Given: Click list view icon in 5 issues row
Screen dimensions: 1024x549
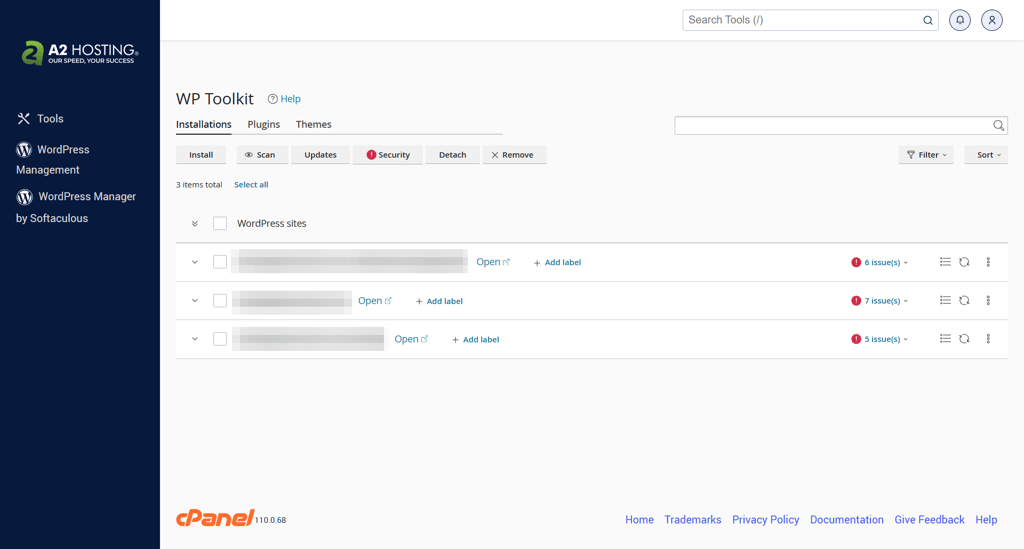Looking at the screenshot, I should tap(945, 338).
